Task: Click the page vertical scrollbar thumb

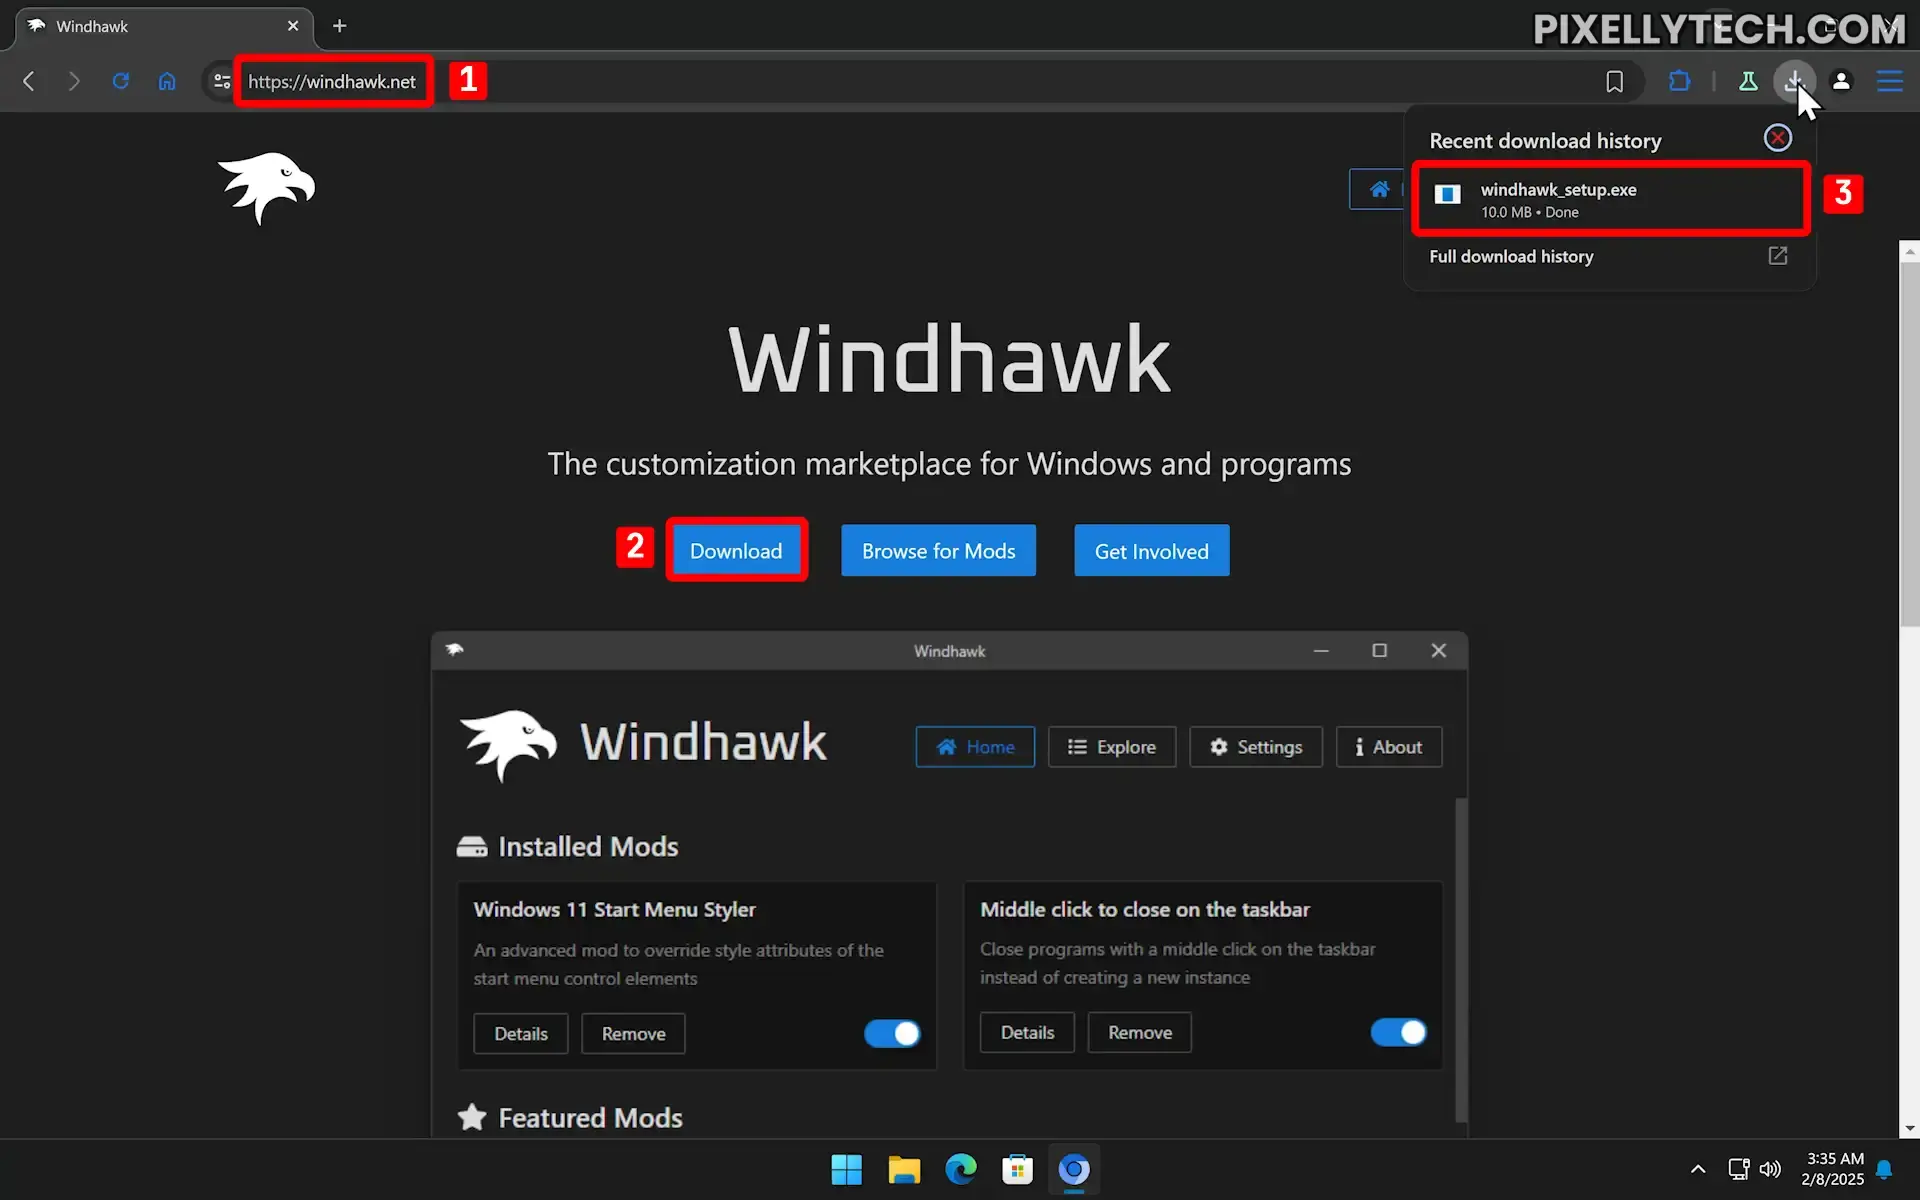Action: tap(1909, 445)
